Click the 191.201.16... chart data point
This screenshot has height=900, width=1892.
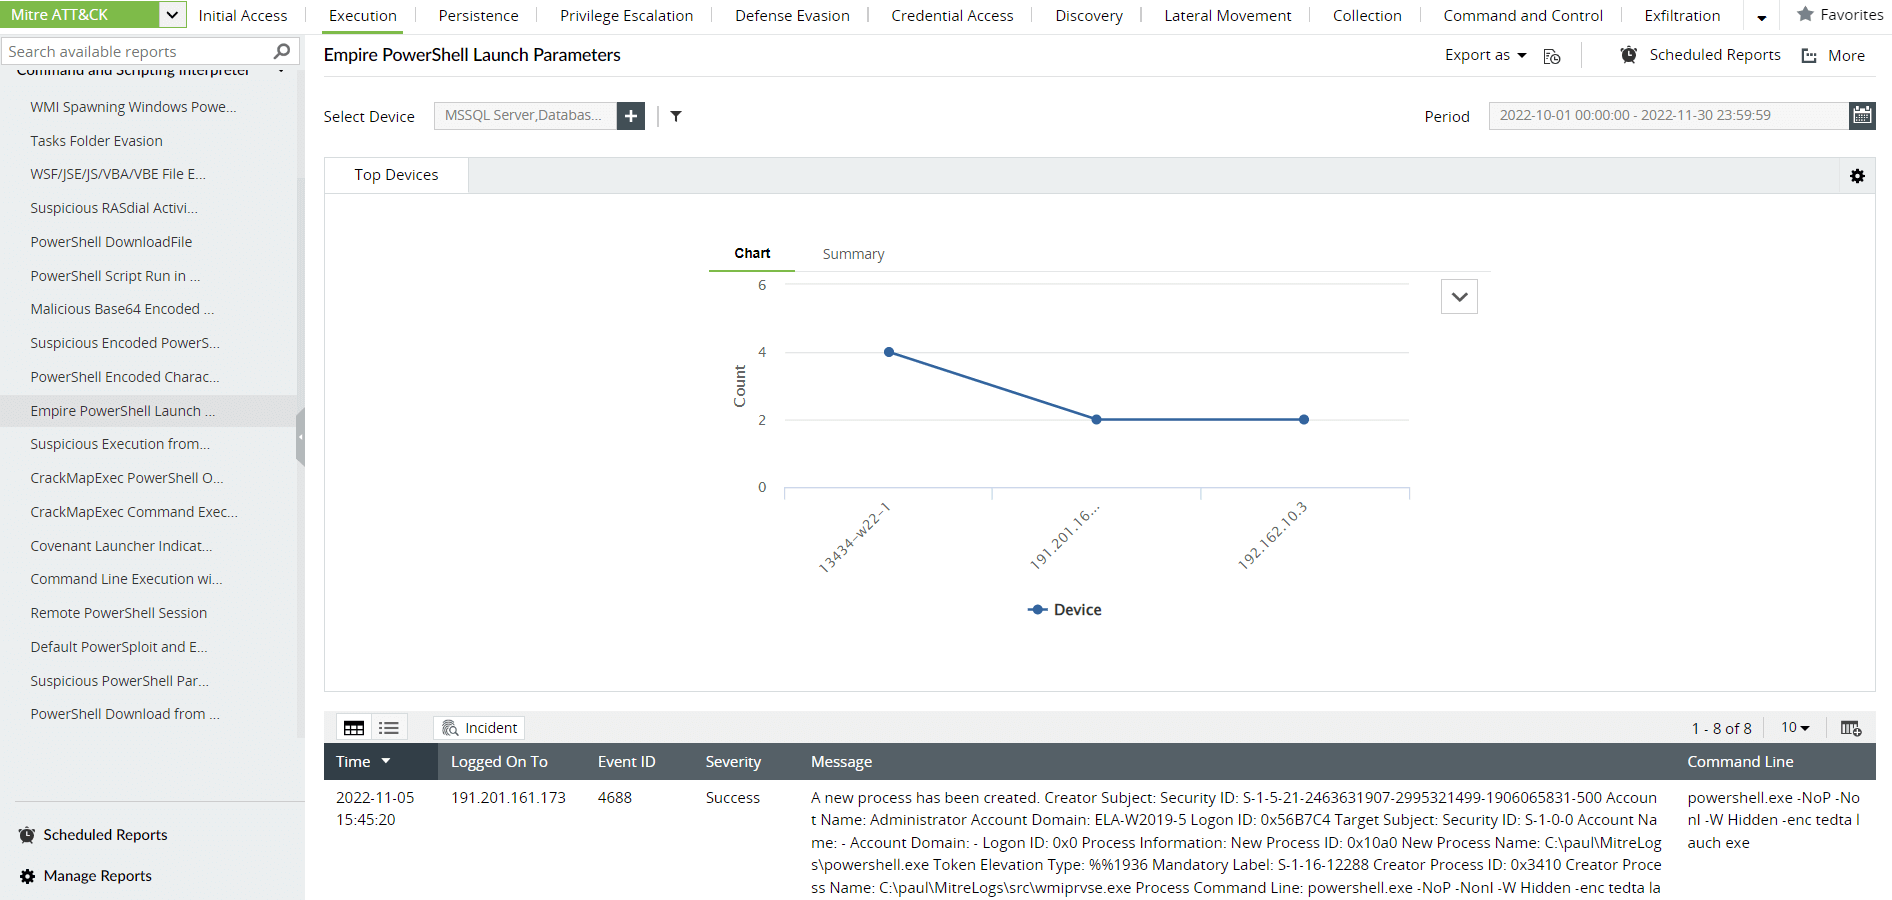tap(1097, 420)
